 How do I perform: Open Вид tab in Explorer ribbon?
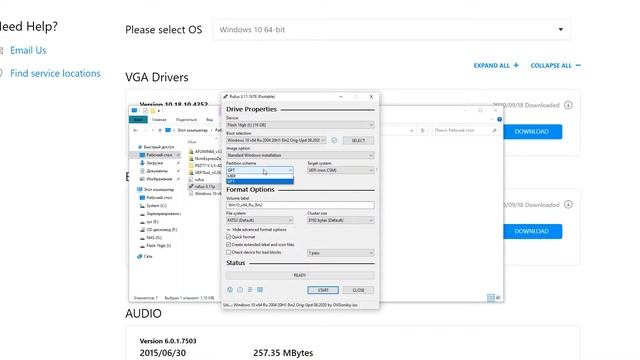[209, 120]
